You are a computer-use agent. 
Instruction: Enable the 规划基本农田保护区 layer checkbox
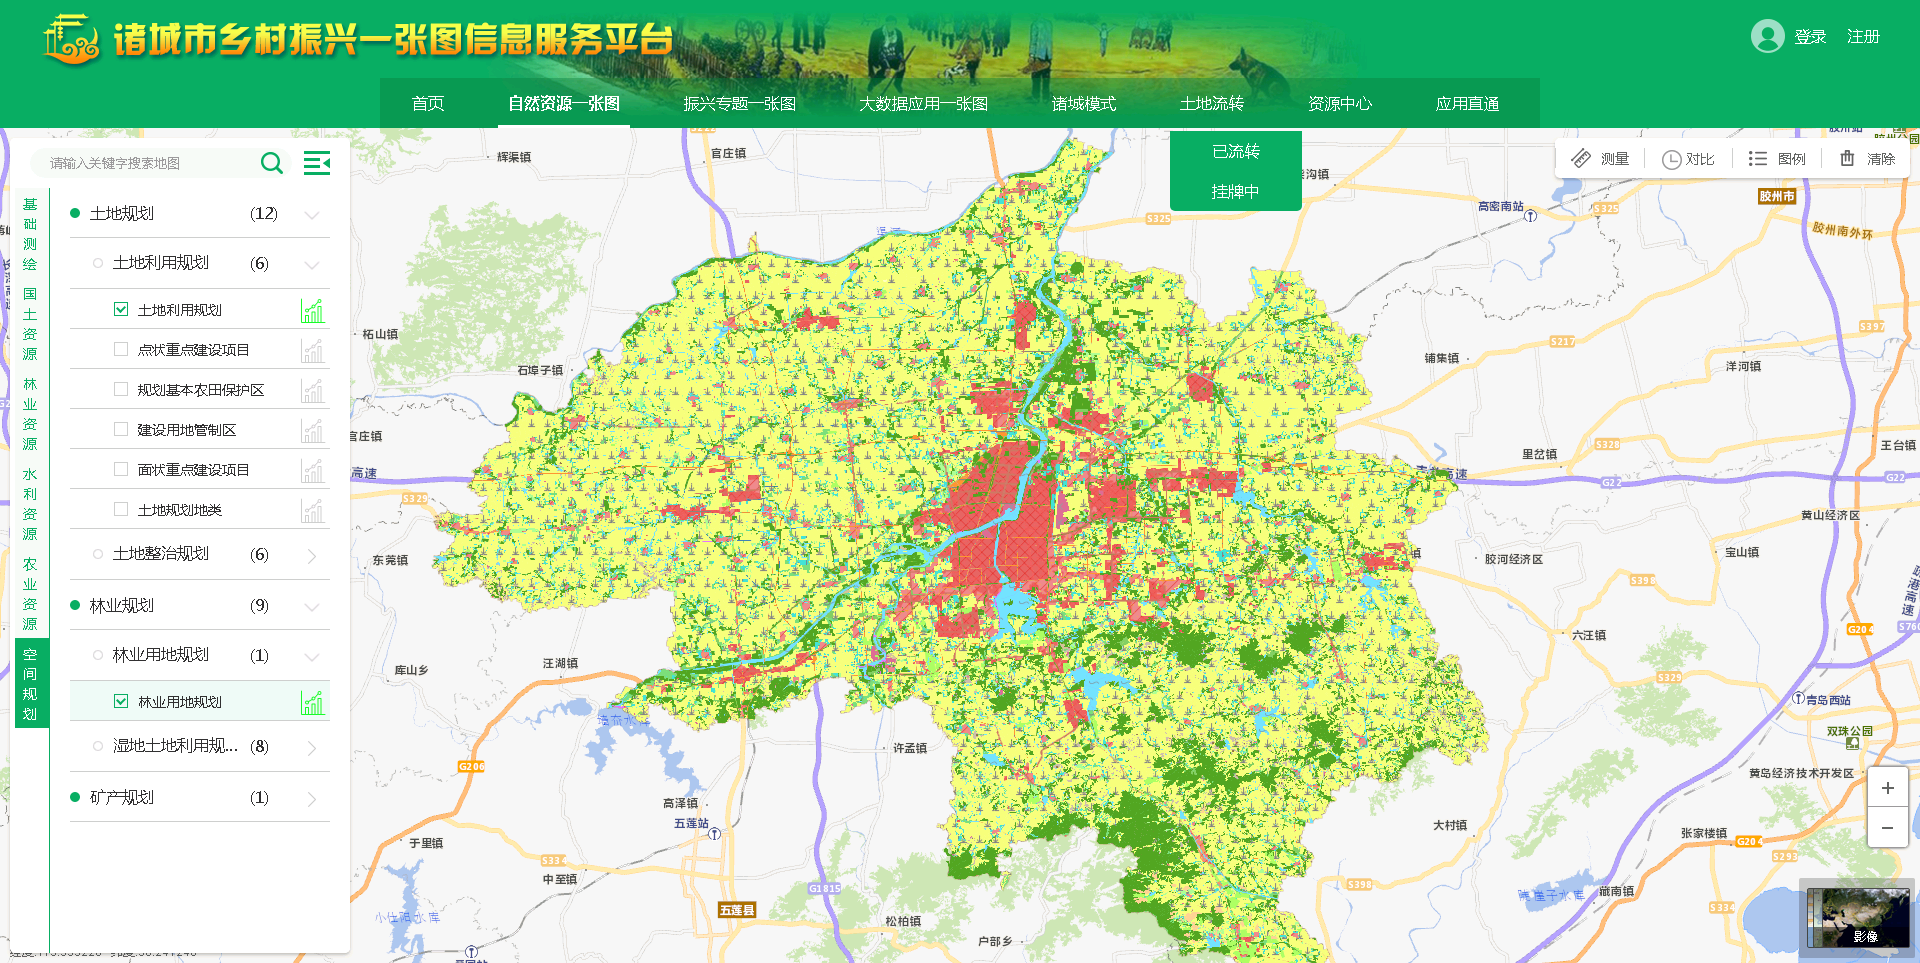[x=121, y=390]
